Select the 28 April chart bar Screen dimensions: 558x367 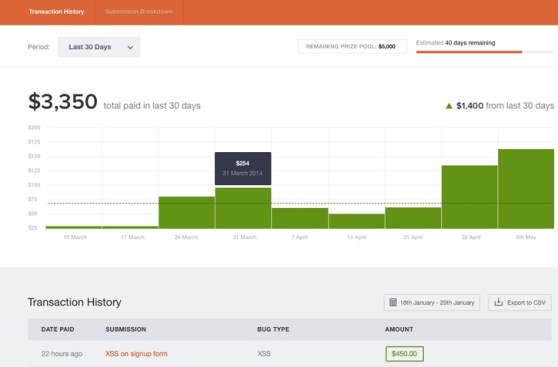point(469,197)
